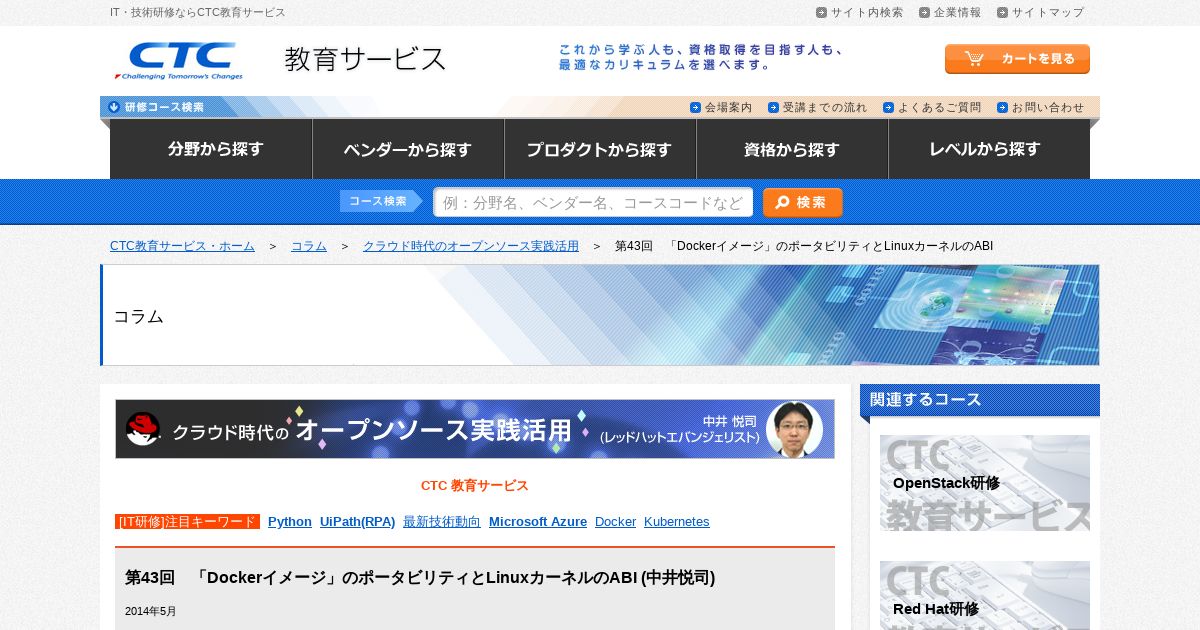Select レベルから探す menu

pos(989,149)
